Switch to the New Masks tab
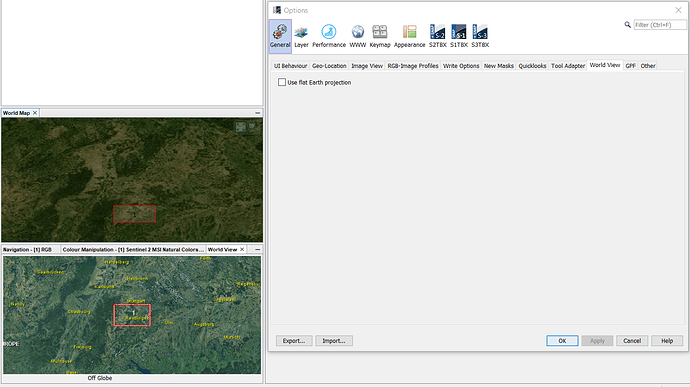 [499, 66]
